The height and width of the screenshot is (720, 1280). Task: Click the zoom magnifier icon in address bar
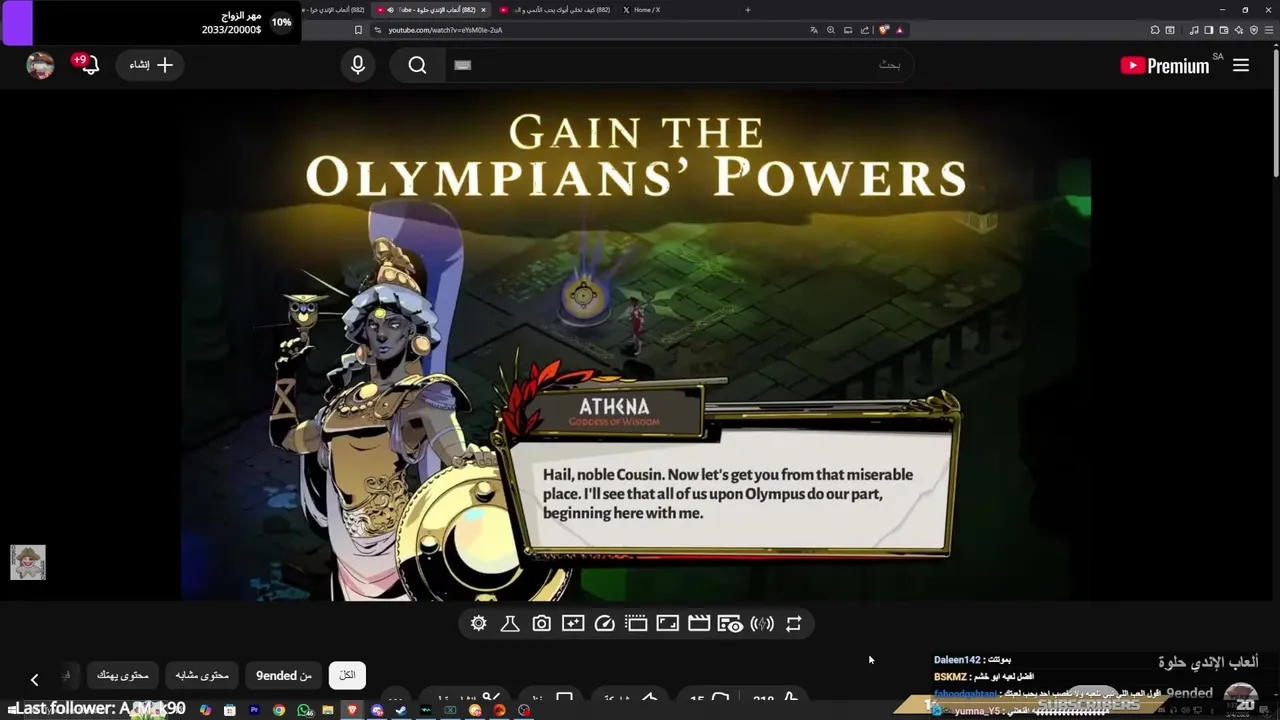(x=831, y=30)
